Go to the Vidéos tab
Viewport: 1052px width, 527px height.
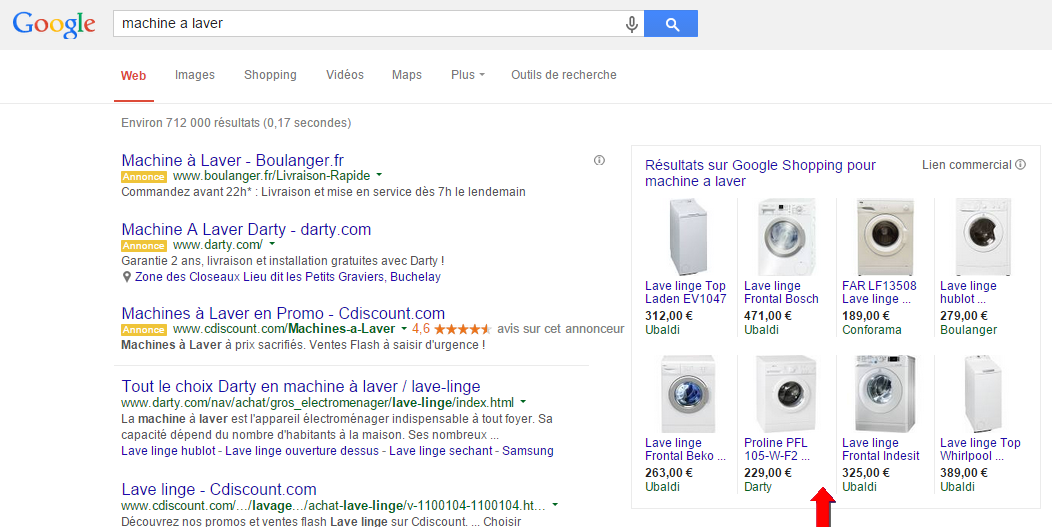(345, 75)
